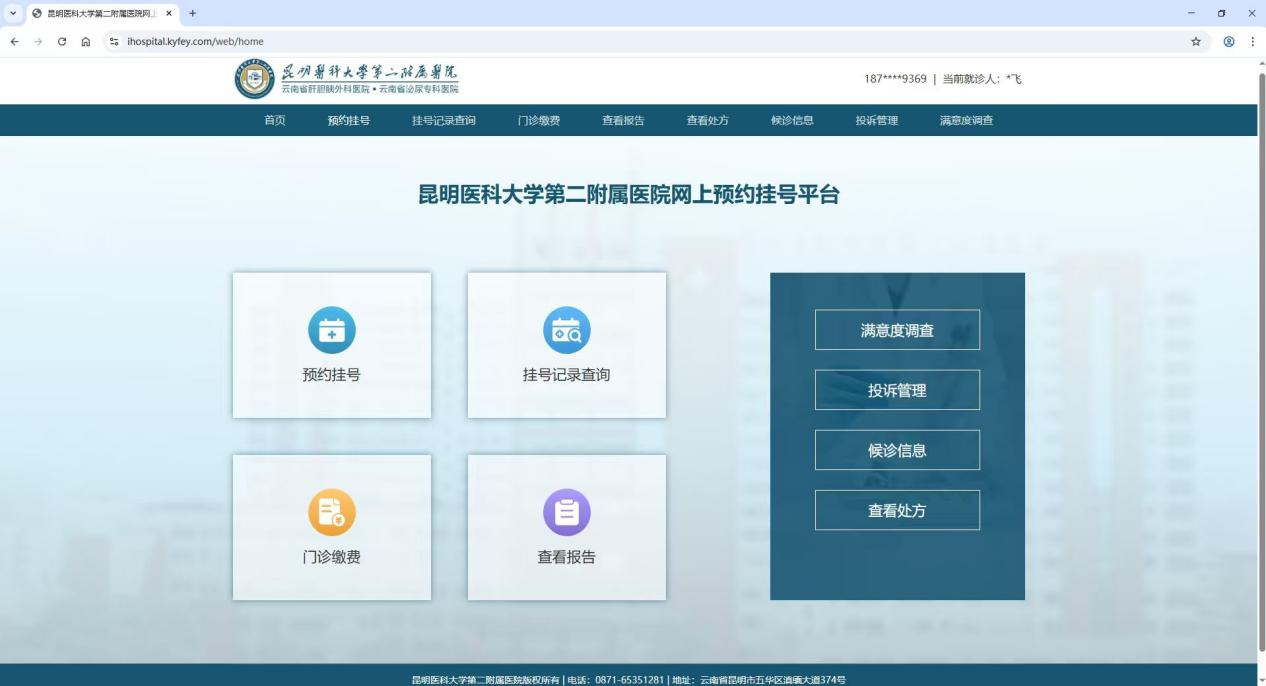Click the hospital logo emblem
This screenshot has height=686, width=1266.
tap(254, 79)
